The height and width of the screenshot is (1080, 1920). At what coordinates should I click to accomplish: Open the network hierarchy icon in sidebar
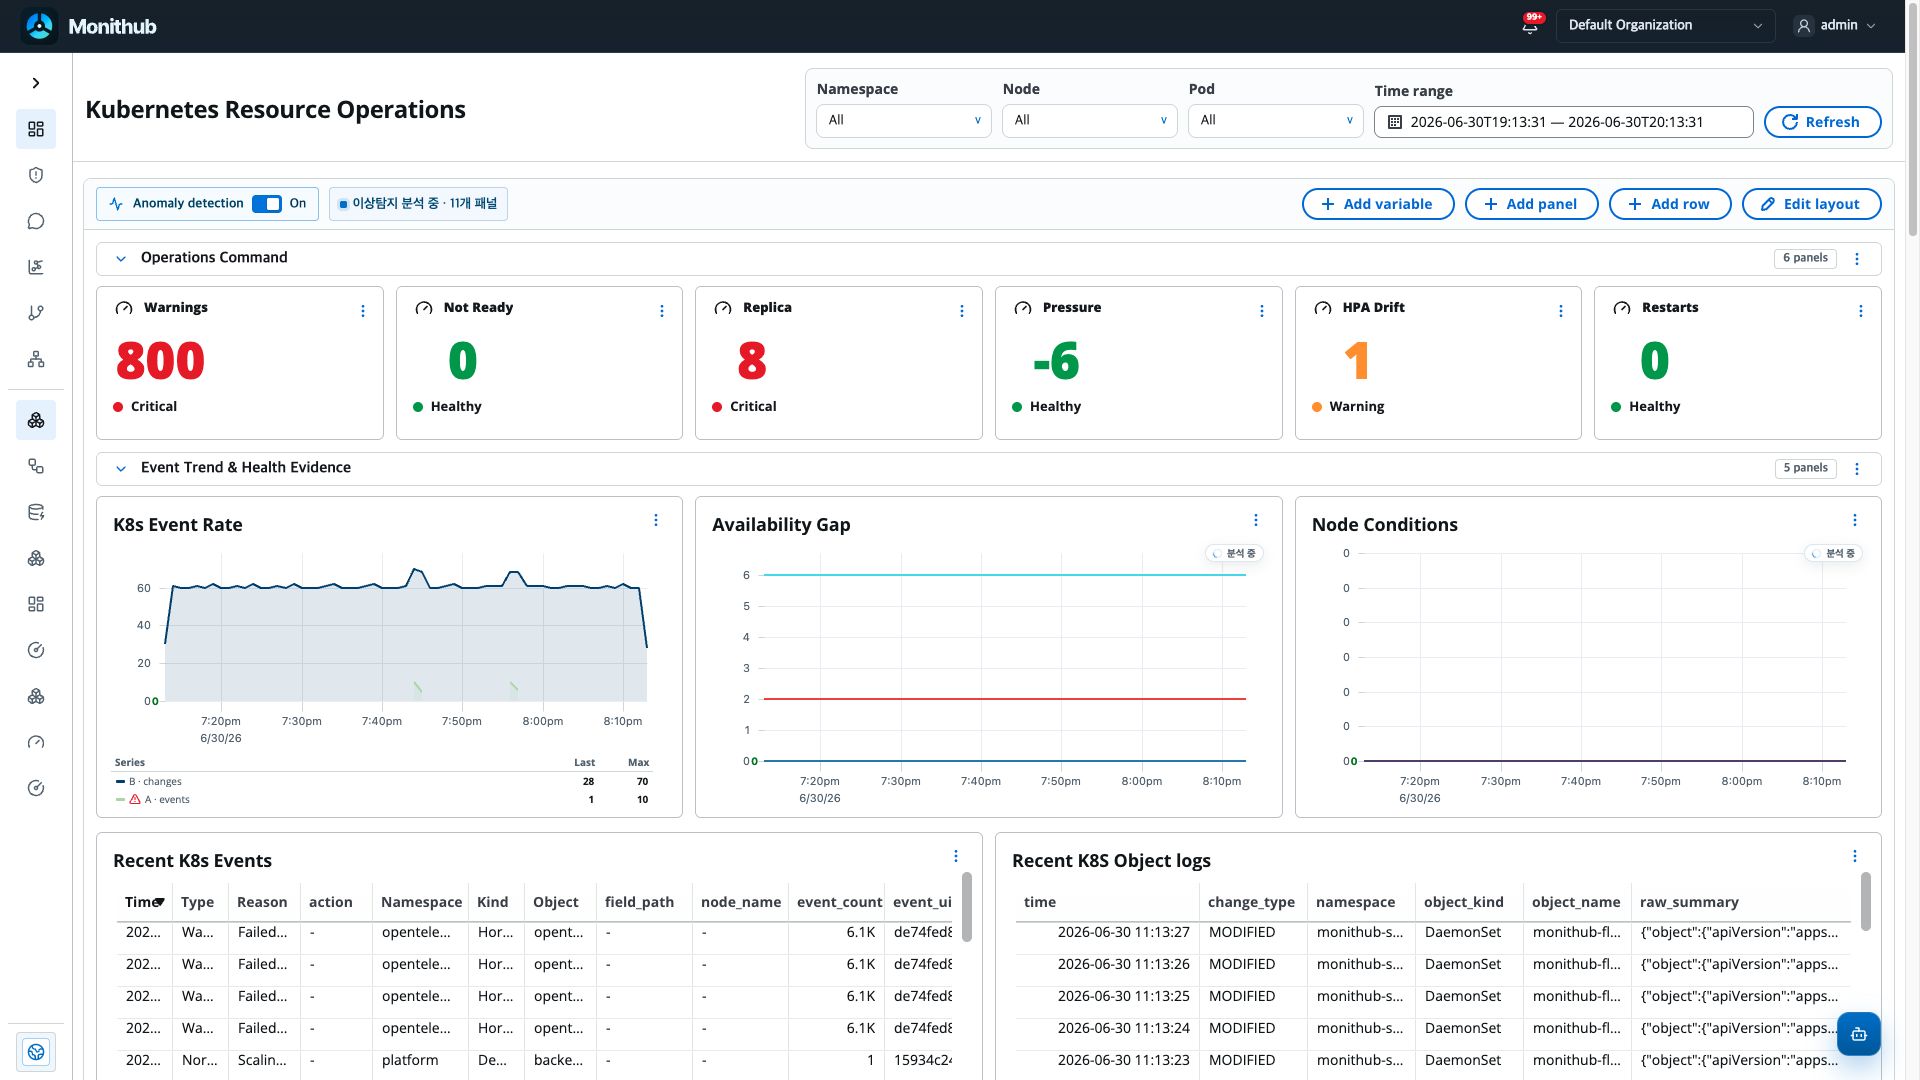(36, 359)
